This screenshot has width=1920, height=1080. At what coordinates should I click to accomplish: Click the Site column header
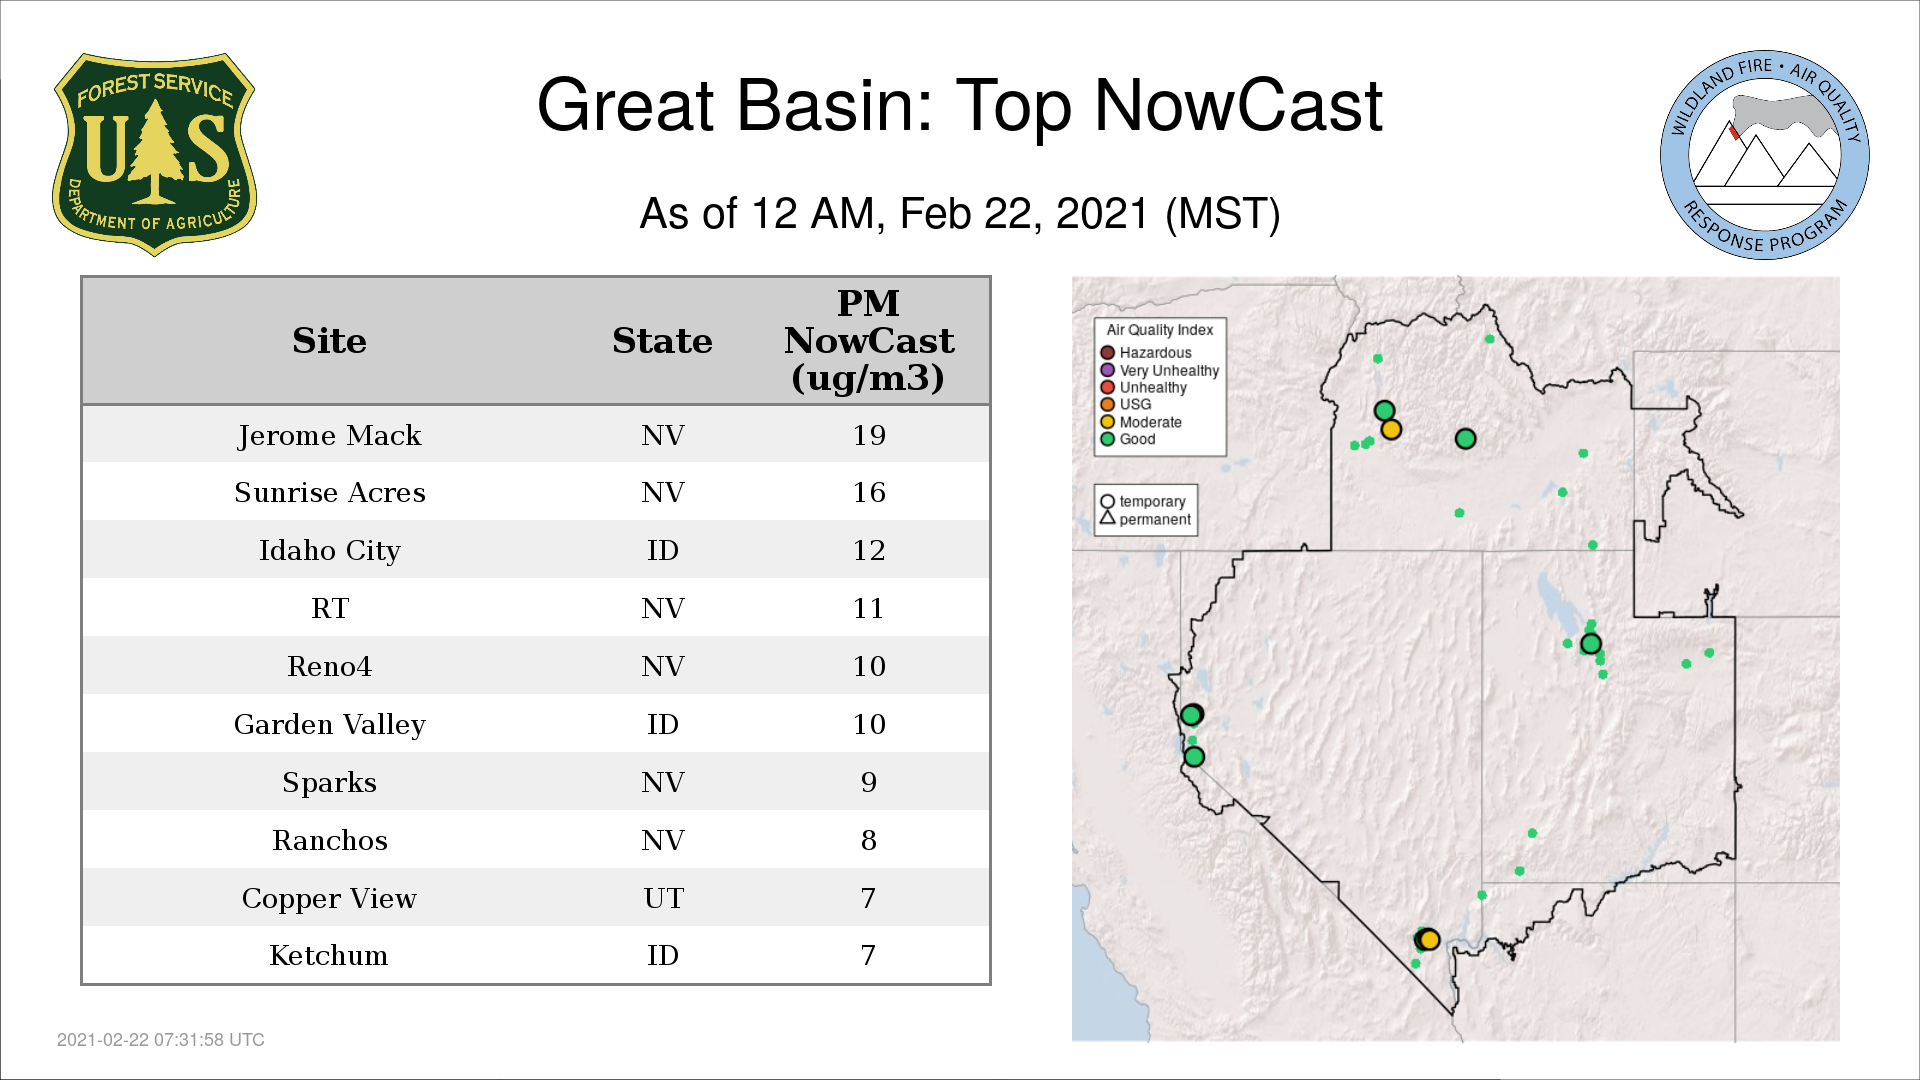click(x=329, y=341)
